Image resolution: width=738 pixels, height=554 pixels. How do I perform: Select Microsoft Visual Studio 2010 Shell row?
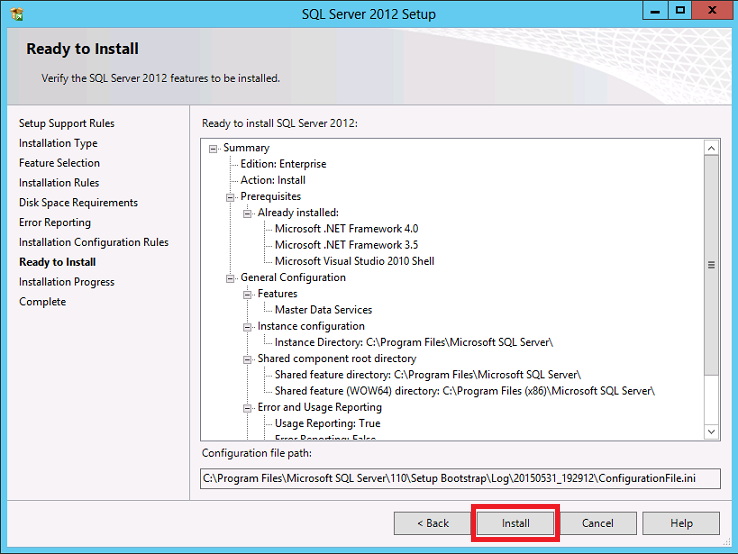[x=354, y=261]
